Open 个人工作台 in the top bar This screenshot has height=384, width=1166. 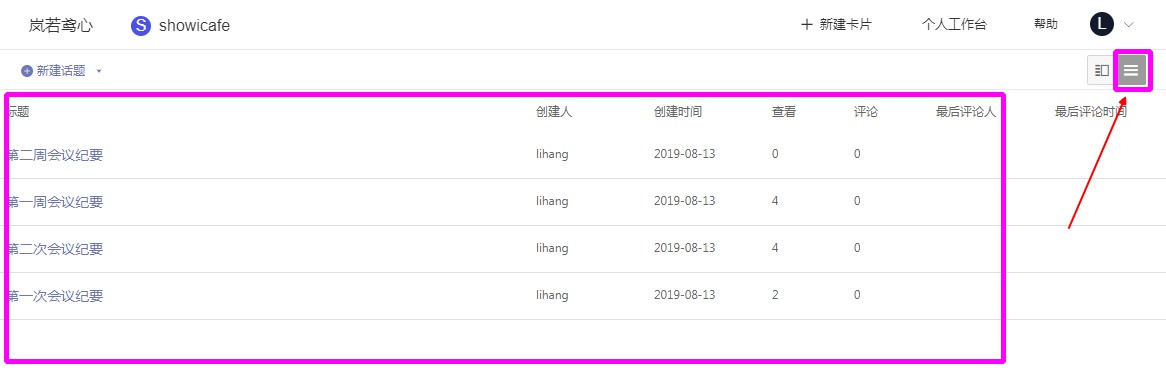pos(954,25)
